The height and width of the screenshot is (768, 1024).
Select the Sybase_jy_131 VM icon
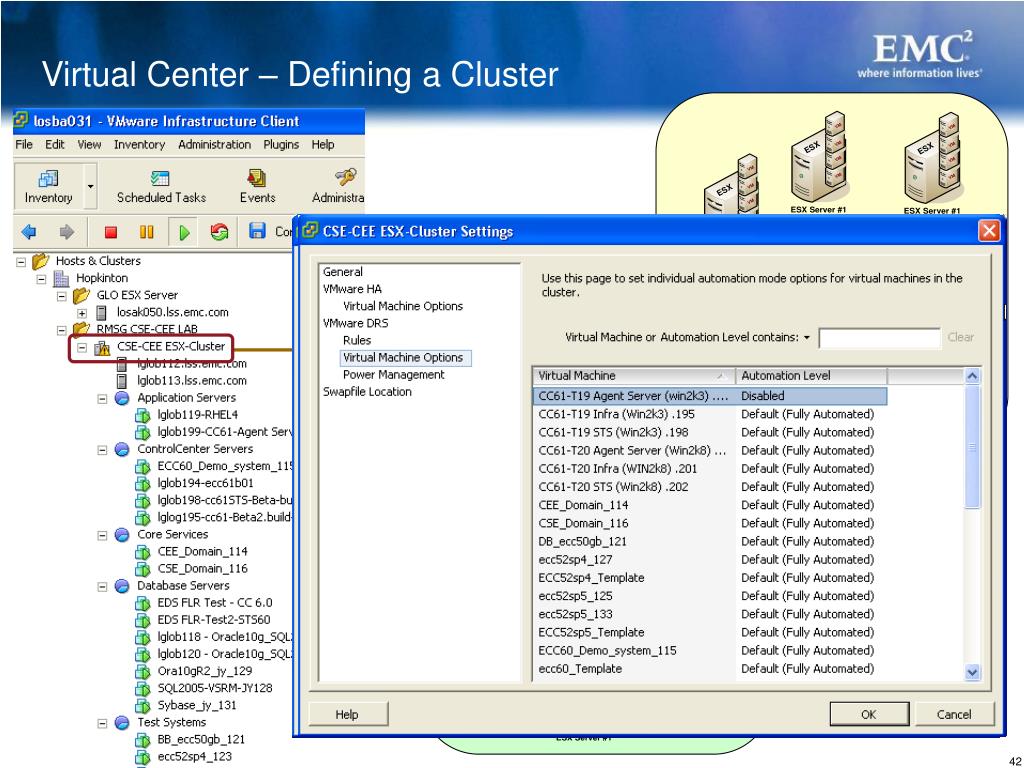click(142, 706)
